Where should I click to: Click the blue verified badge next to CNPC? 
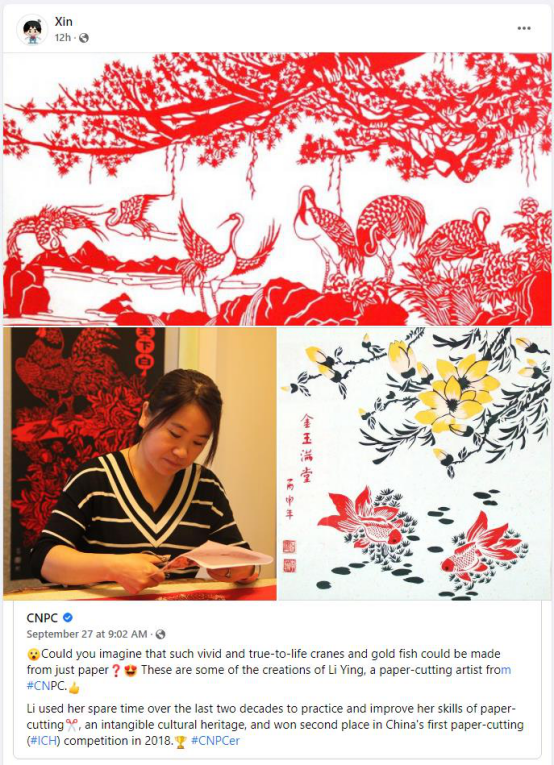[x=68, y=618]
